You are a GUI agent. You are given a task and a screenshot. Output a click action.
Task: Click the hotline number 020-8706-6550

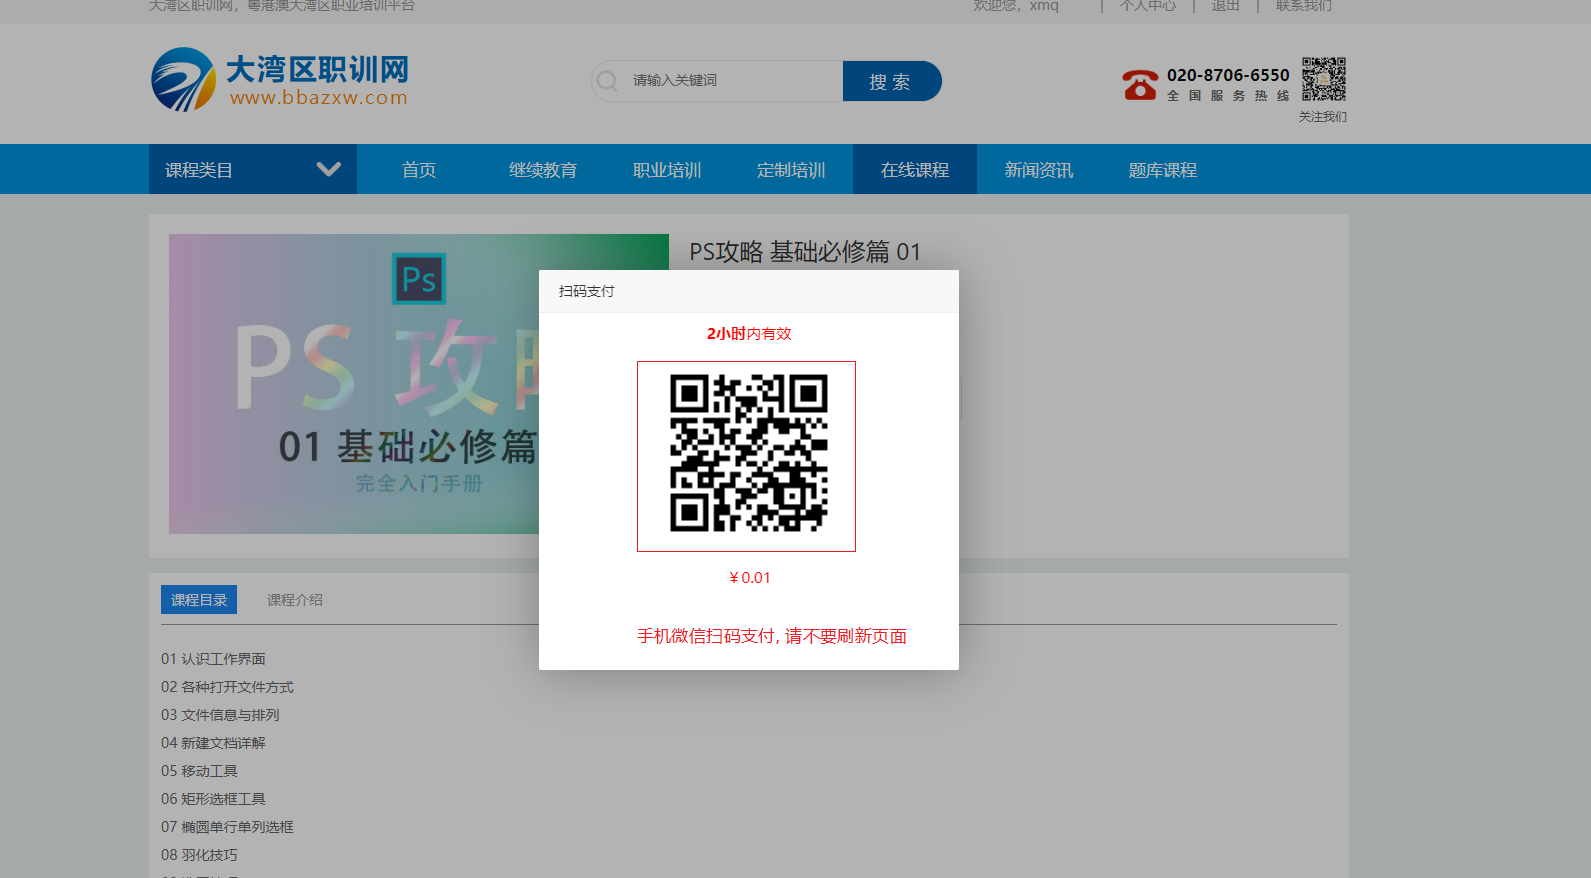click(x=1228, y=75)
